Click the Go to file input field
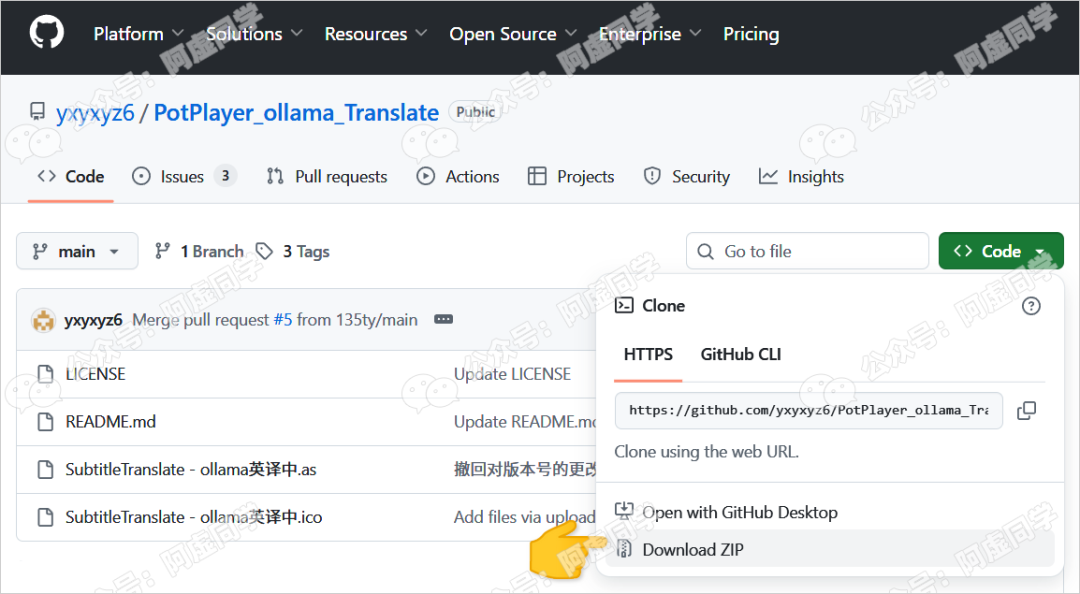This screenshot has height=594, width=1080. point(810,251)
